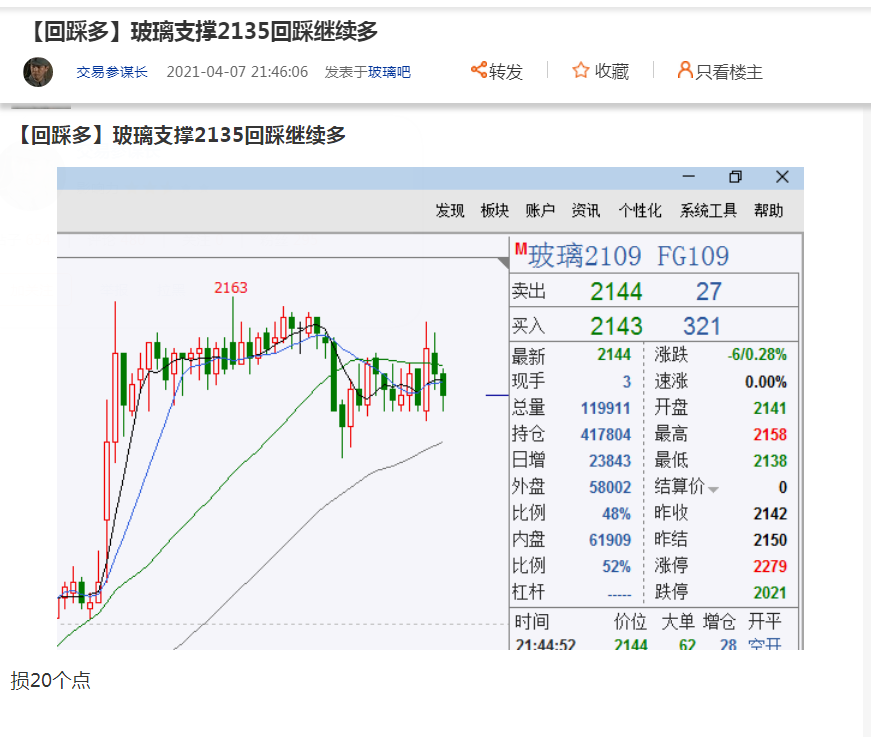Click the 转发 share icon
Viewport: 871px width, 737px height.
479,70
